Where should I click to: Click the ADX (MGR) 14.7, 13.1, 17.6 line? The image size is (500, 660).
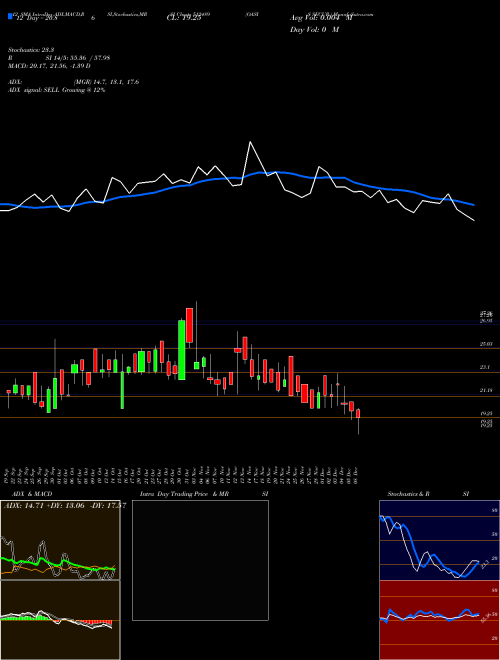pyautogui.click(x=73, y=82)
